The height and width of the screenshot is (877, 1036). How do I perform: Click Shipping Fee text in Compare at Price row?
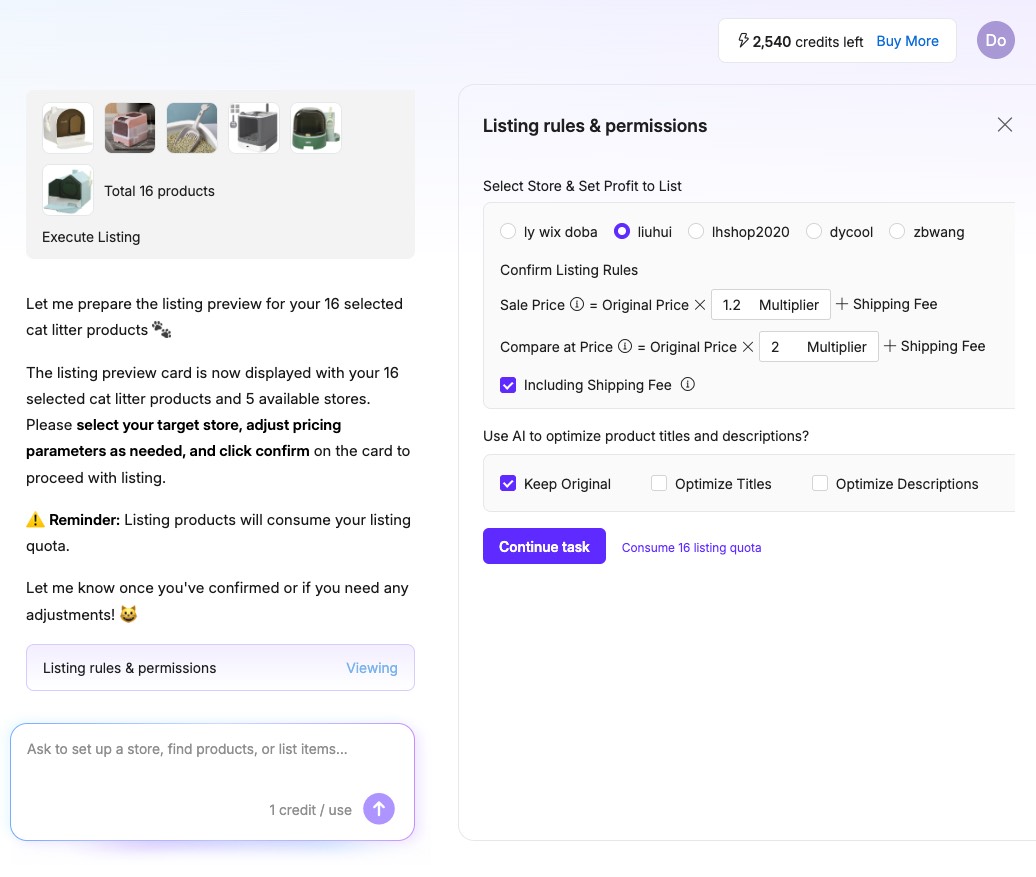(943, 346)
